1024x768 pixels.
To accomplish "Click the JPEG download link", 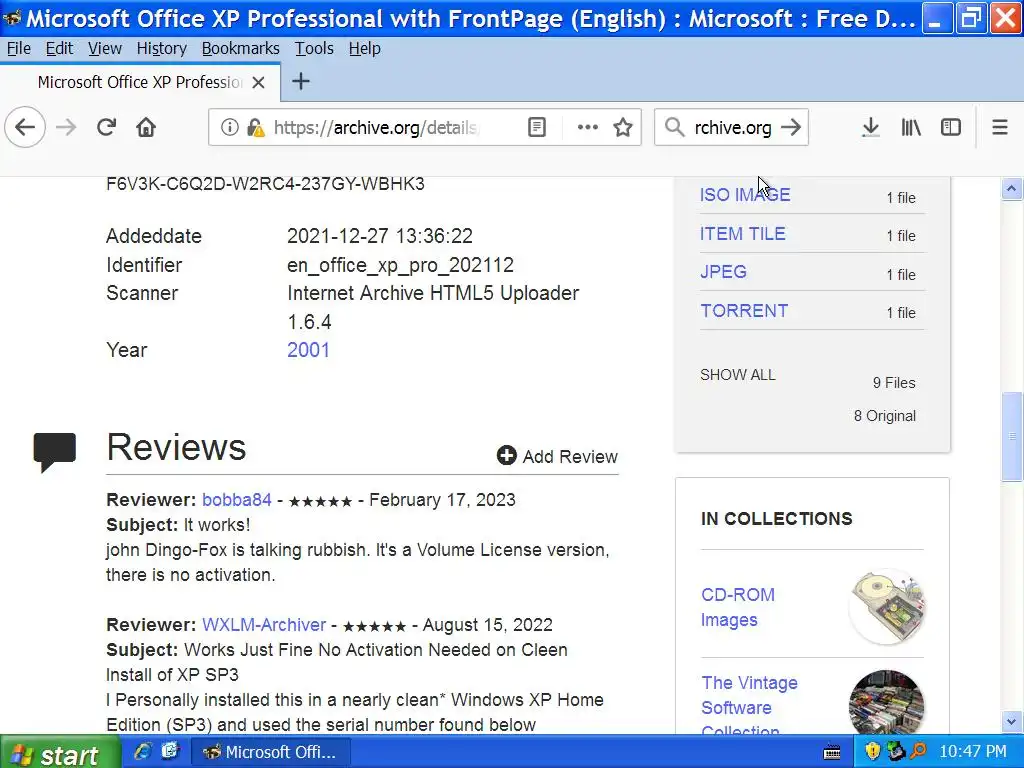I will click(x=723, y=272).
